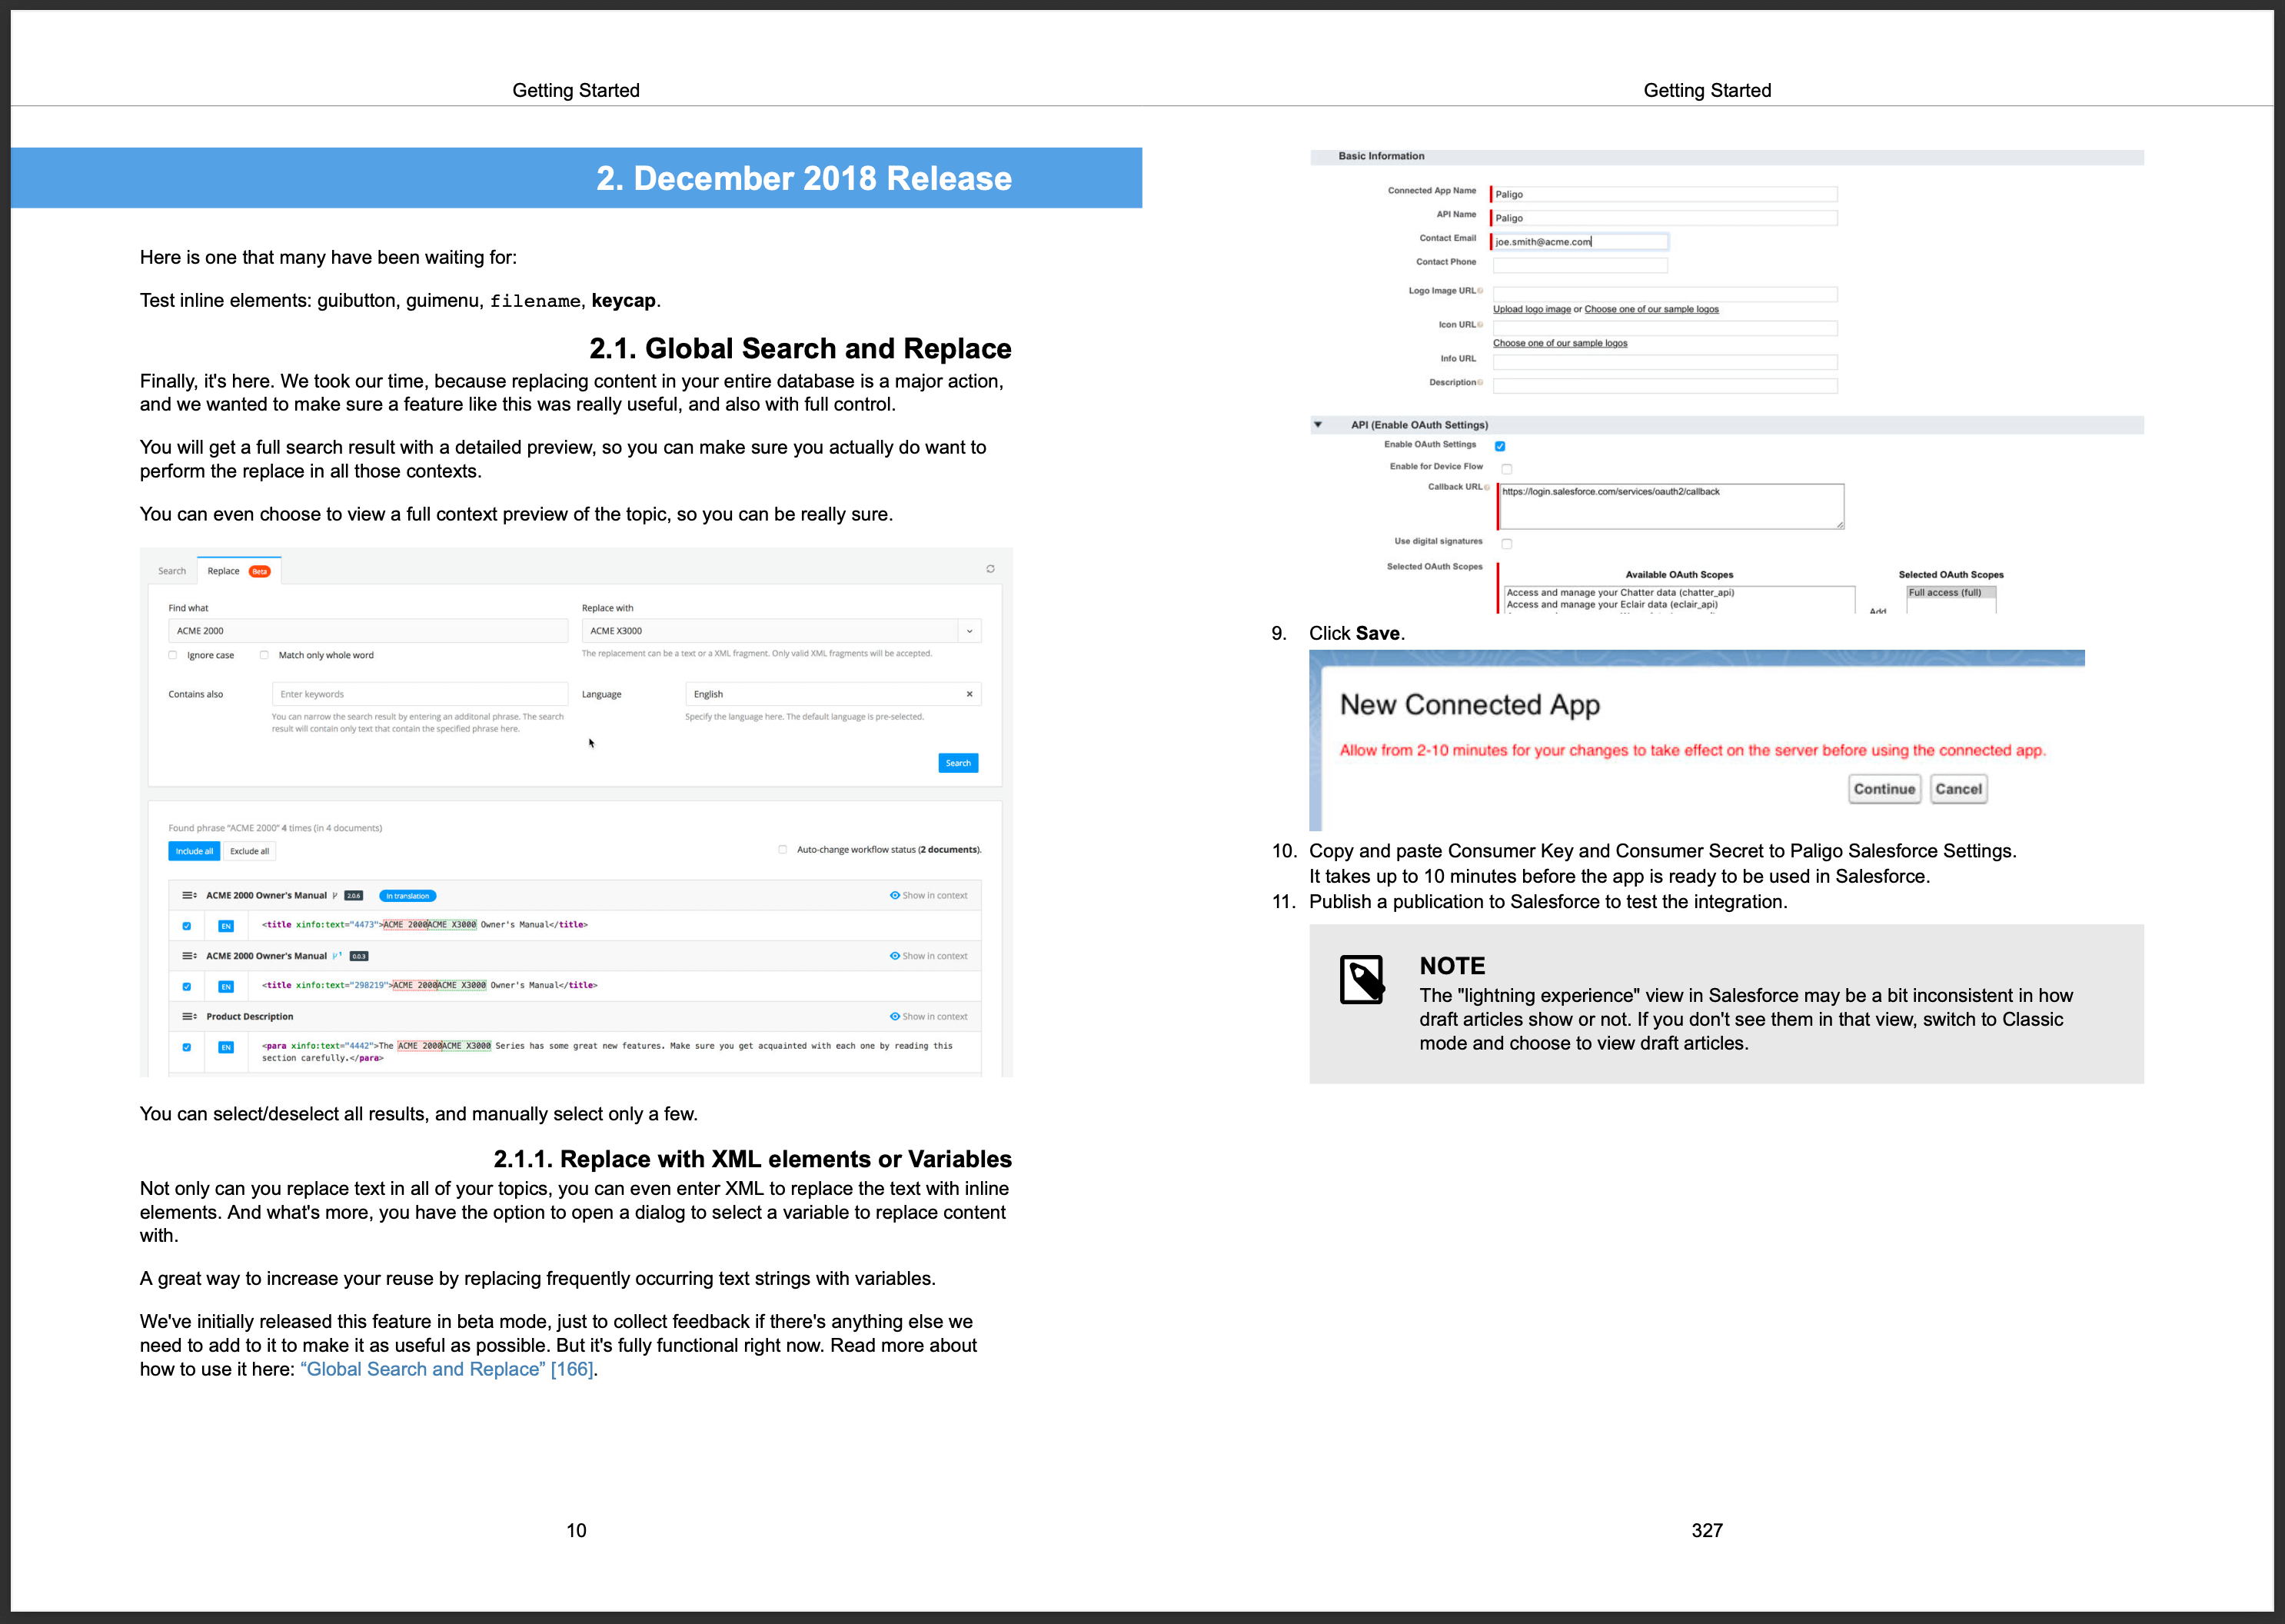Click eye icon beside Product Description
The height and width of the screenshot is (1624, 2285).
[x=894, y=1016]
